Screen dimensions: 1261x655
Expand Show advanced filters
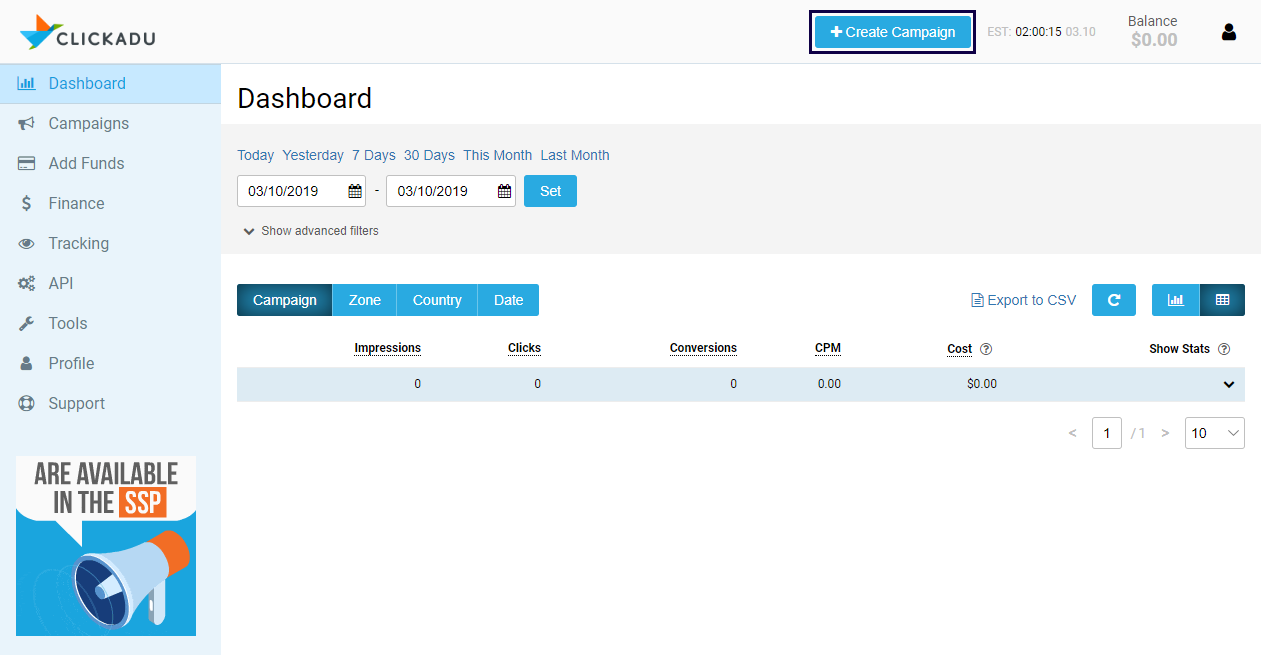point(311,231)
